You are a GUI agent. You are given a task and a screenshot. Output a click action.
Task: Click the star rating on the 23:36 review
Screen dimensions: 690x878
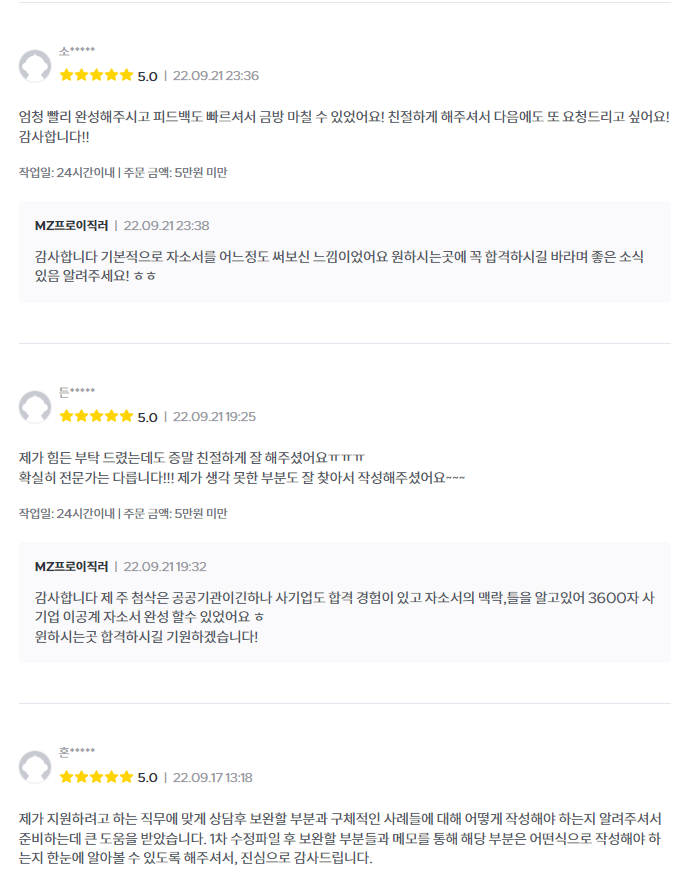point(96,75)
